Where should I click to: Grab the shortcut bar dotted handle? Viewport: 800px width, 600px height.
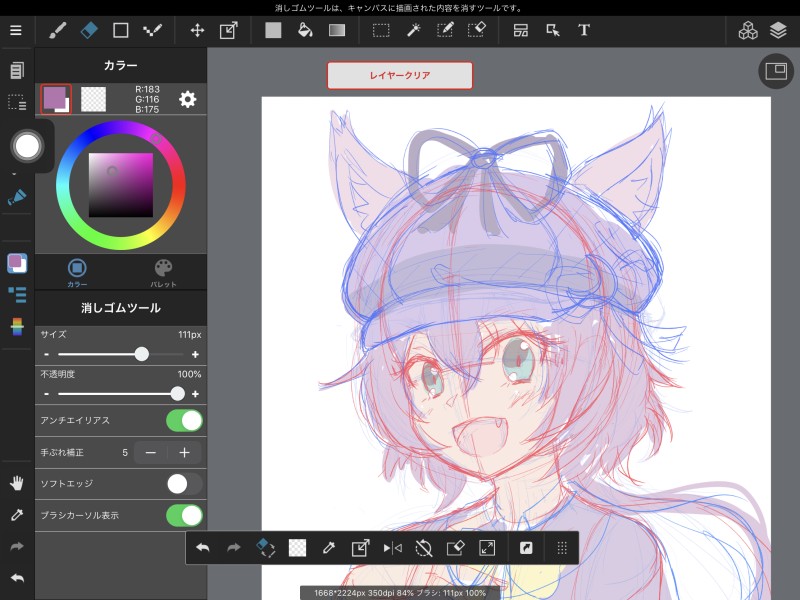click(562, 548)
